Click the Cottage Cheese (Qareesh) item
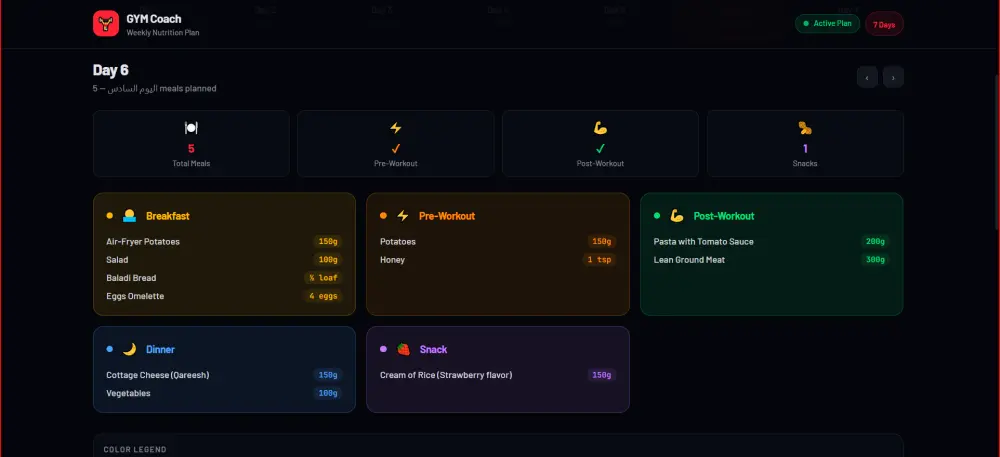The image size is (1000, 457). click(x=158, y=375)
